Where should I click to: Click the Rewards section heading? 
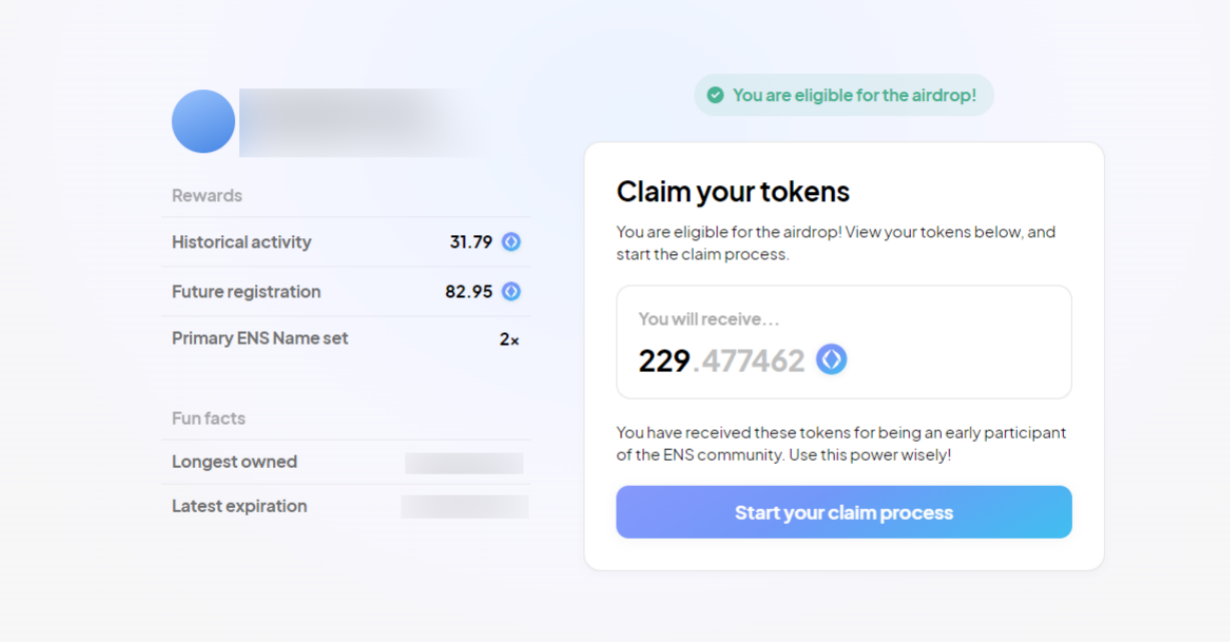coord(207,195)
